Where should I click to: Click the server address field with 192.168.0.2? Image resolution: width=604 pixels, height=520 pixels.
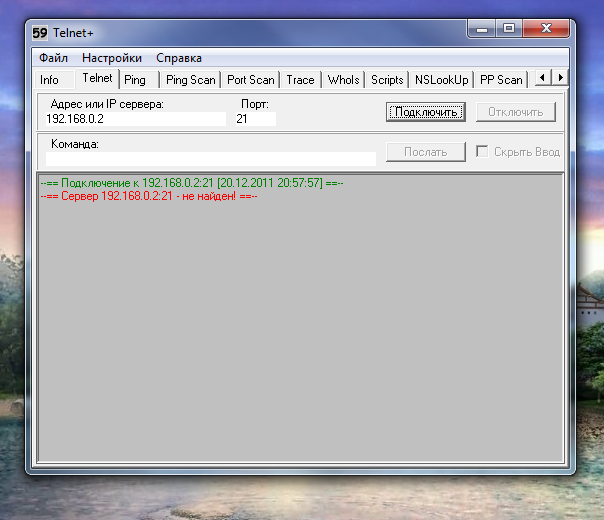point(136,119)
